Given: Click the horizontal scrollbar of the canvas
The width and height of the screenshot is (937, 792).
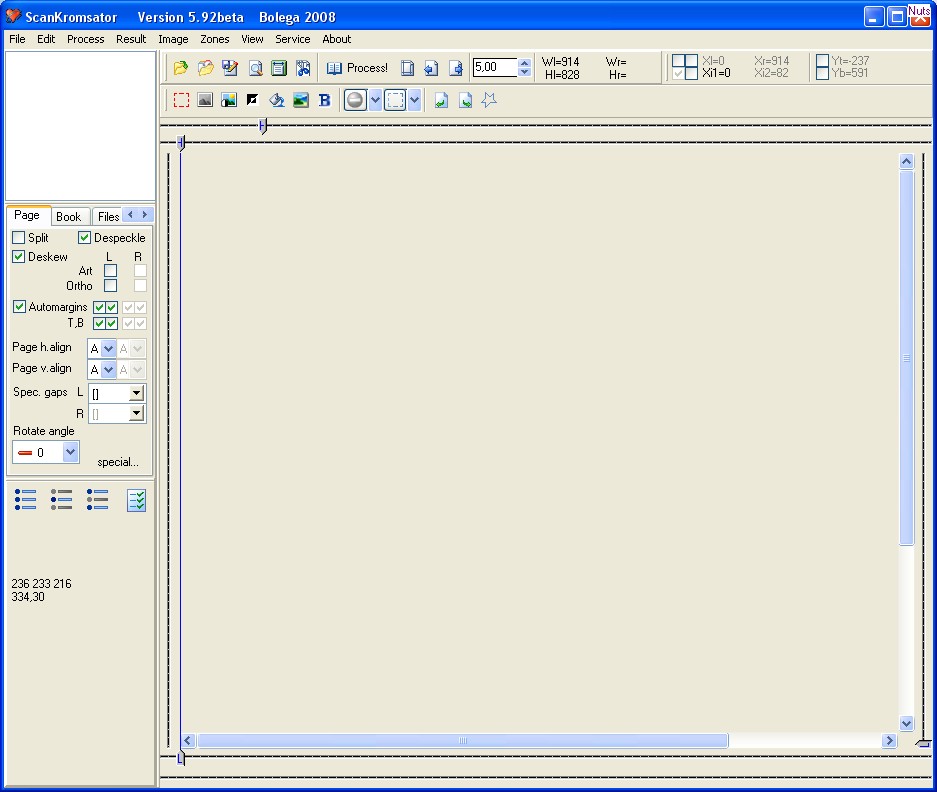Looking at the screenshot, I should (462, 741).
